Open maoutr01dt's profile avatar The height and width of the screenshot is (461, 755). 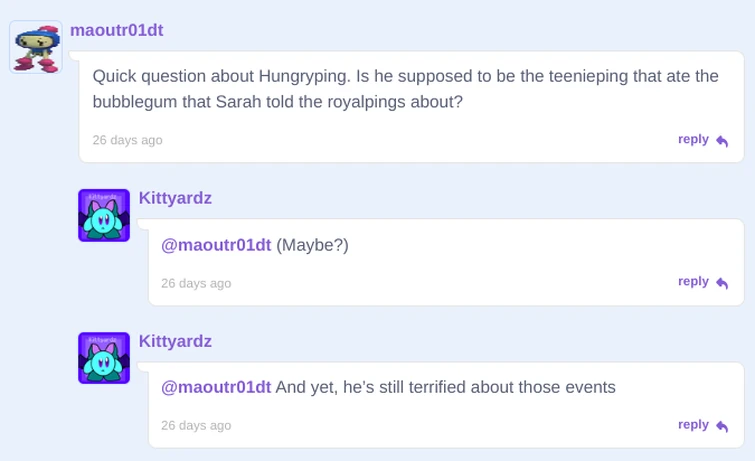(x=36, y=47)
